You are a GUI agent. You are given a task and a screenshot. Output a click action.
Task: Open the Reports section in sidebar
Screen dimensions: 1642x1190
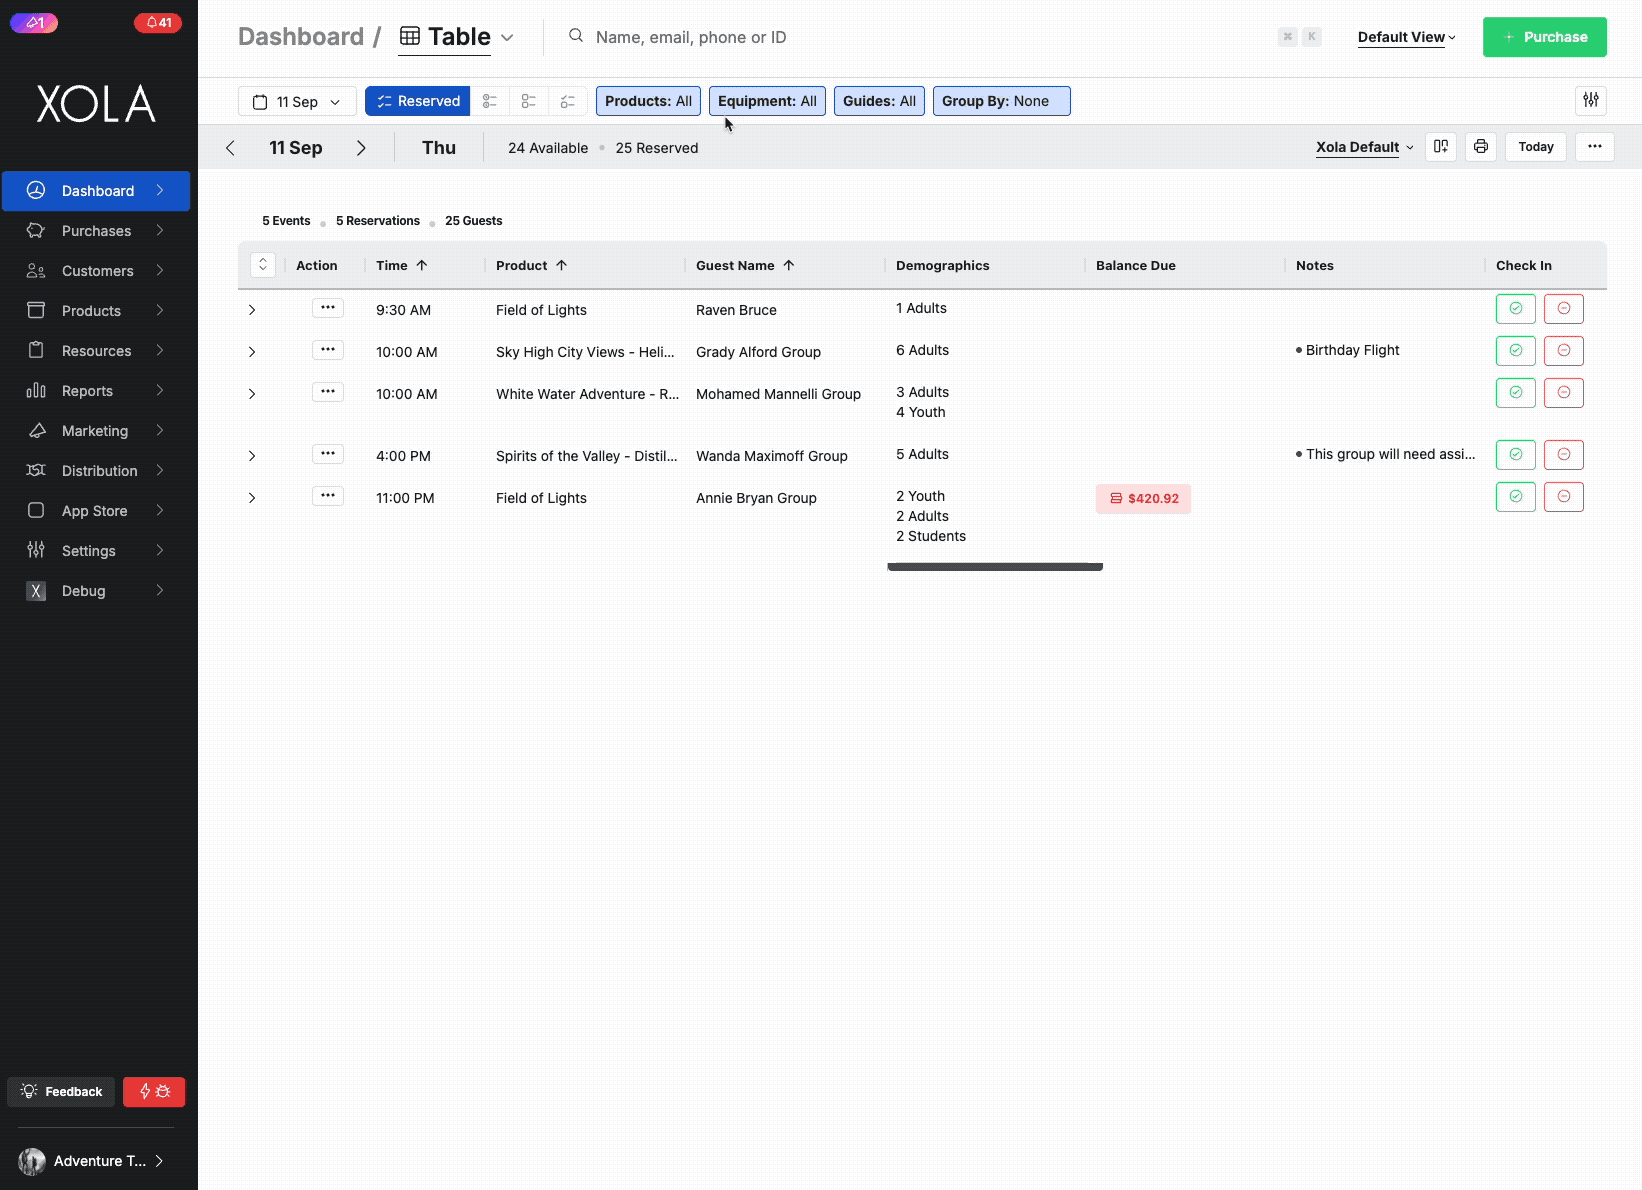click(87, 390)
